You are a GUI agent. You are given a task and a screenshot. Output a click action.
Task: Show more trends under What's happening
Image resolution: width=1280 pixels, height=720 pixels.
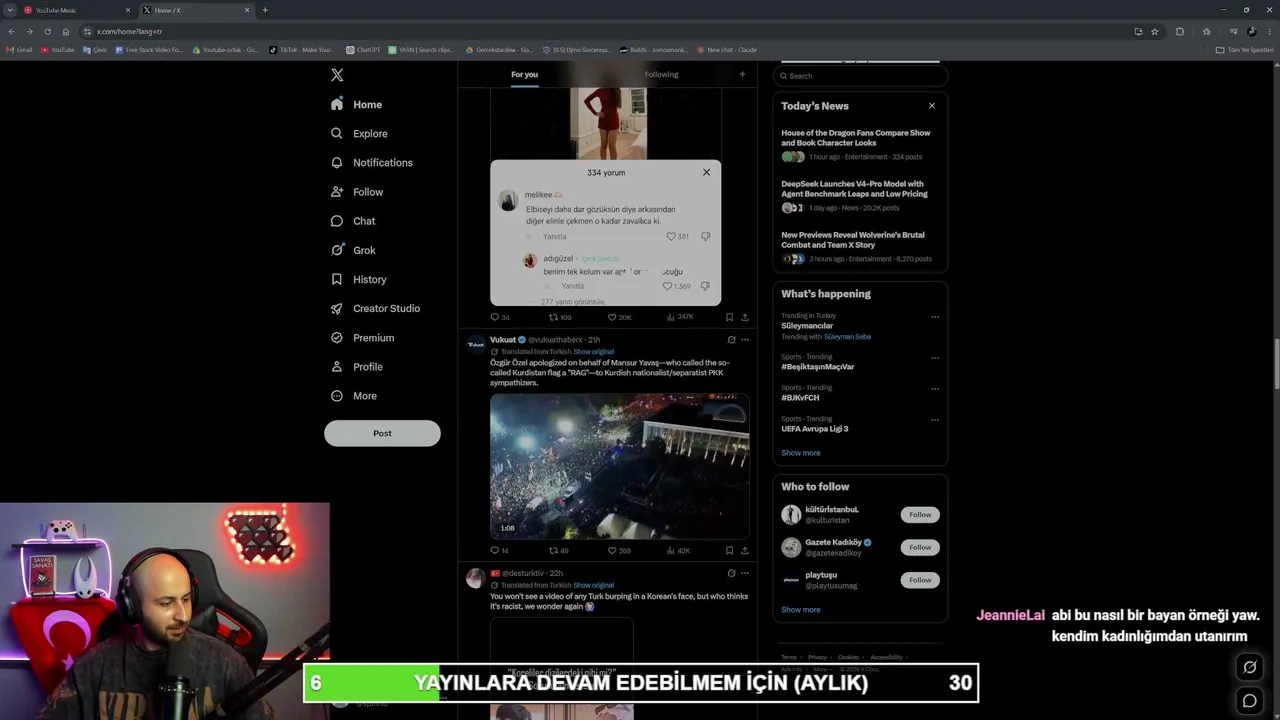tap(800, 453)
